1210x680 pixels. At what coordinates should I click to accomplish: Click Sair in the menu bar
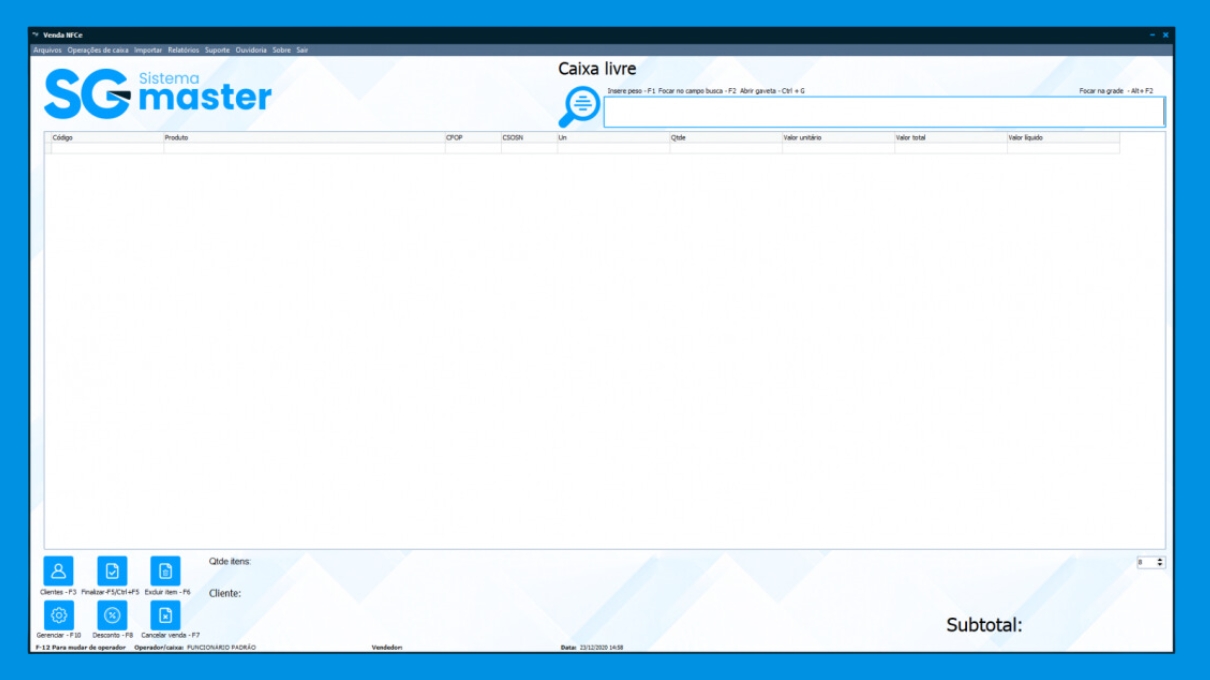point(302,50)
